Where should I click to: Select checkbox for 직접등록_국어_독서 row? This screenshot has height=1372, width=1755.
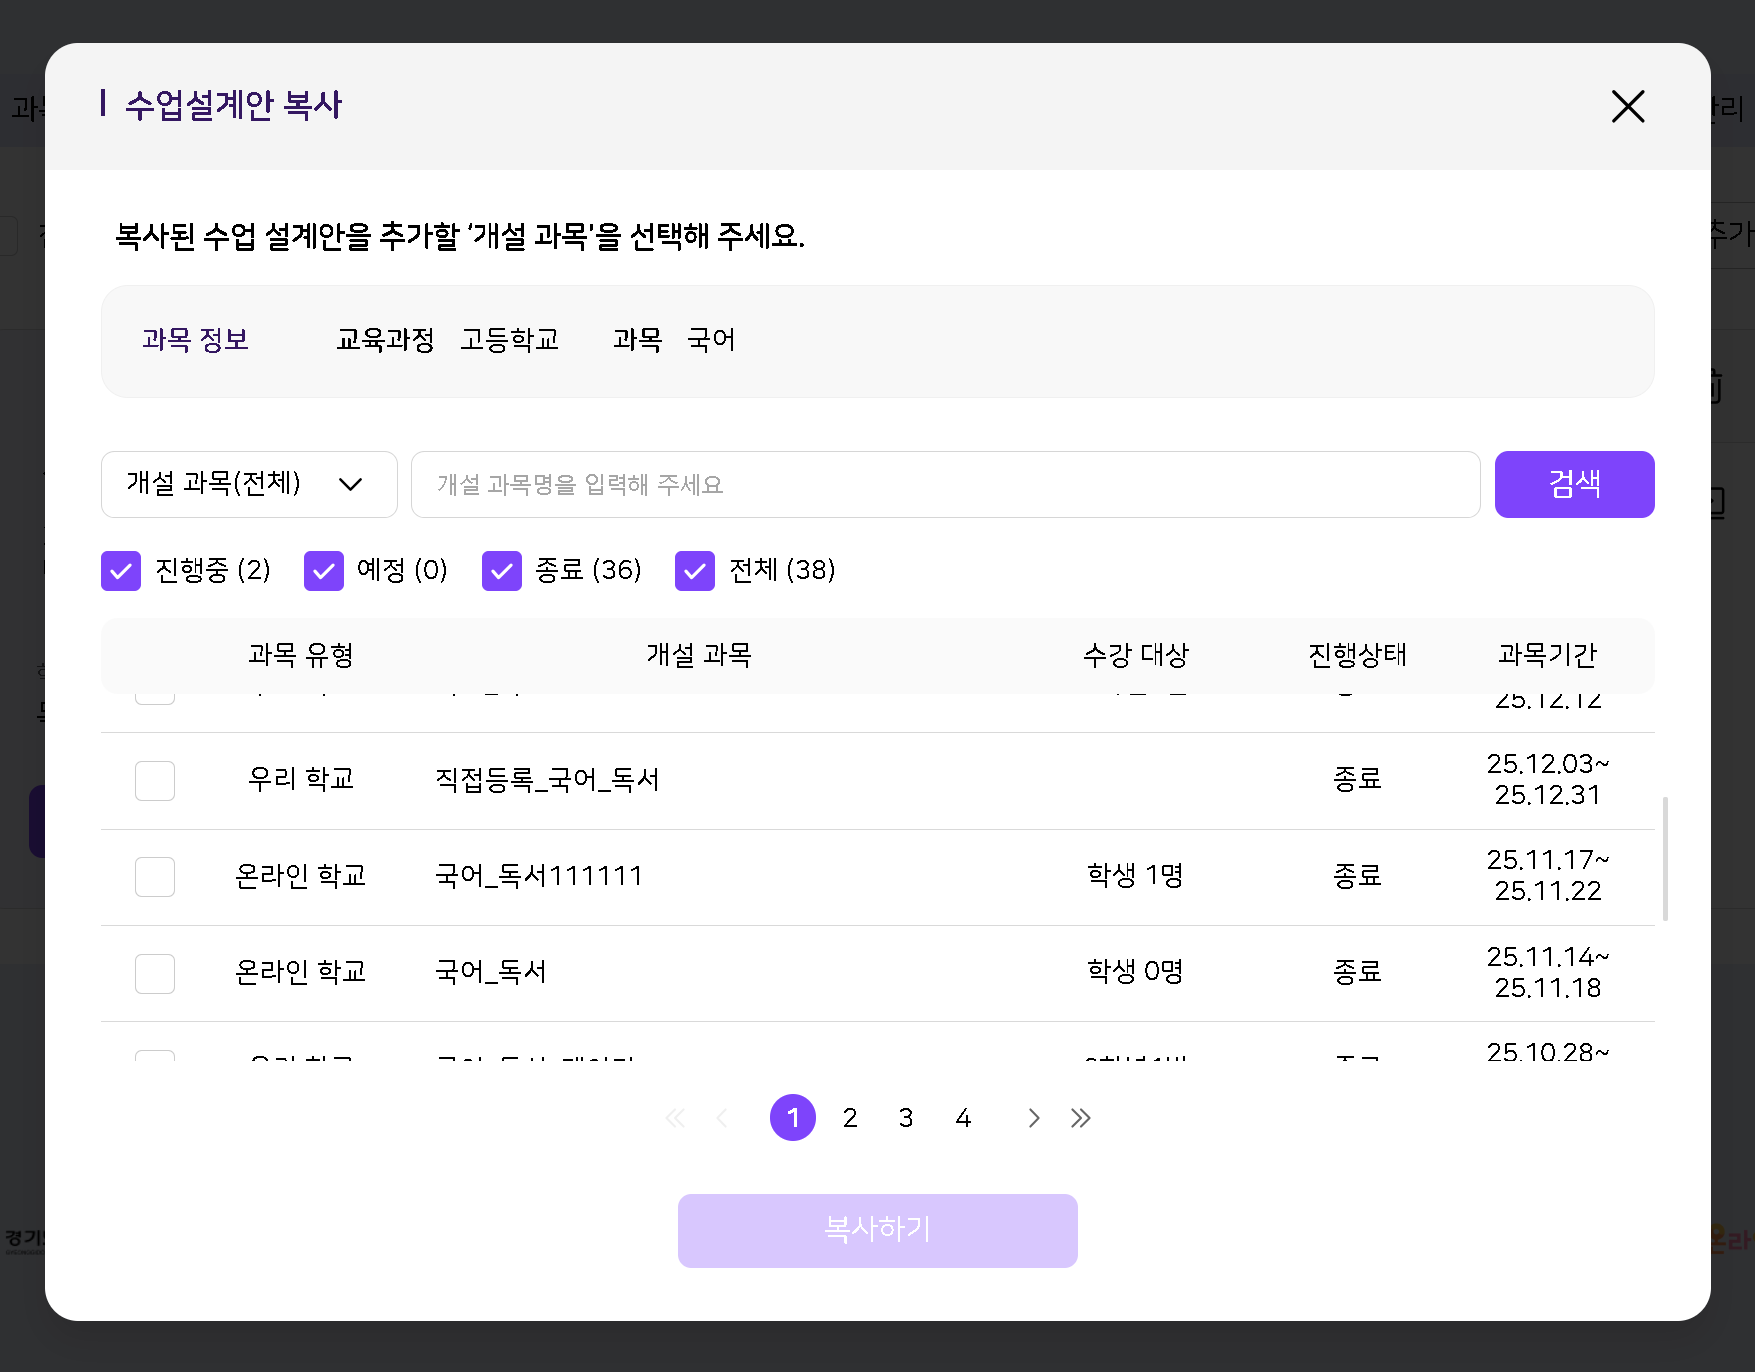pos(155,781)
